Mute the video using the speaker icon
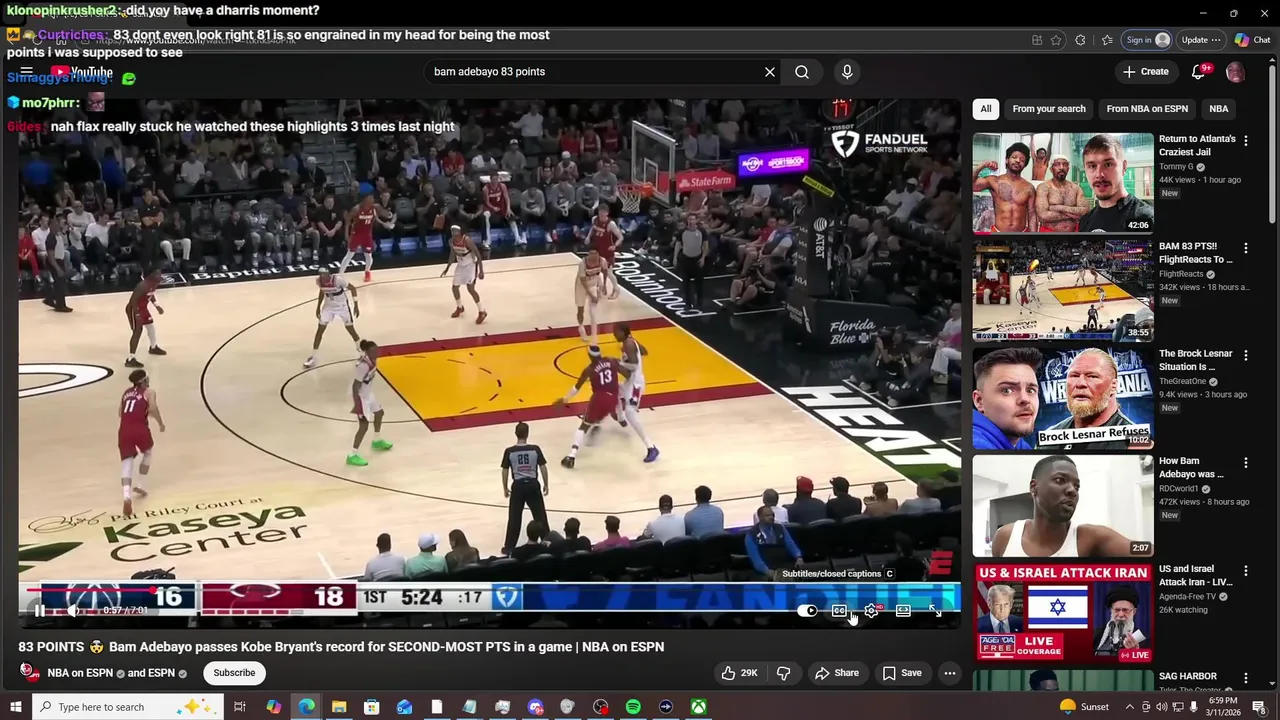This screenshot has height=720, width=1280. 73,611
